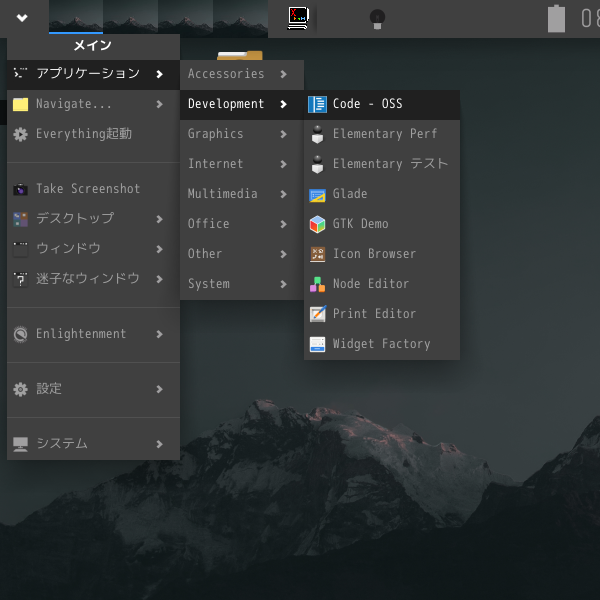Click the battery indicator in the shelf
This screenshot has height=600, width=600.
click(x=556, y=18)
